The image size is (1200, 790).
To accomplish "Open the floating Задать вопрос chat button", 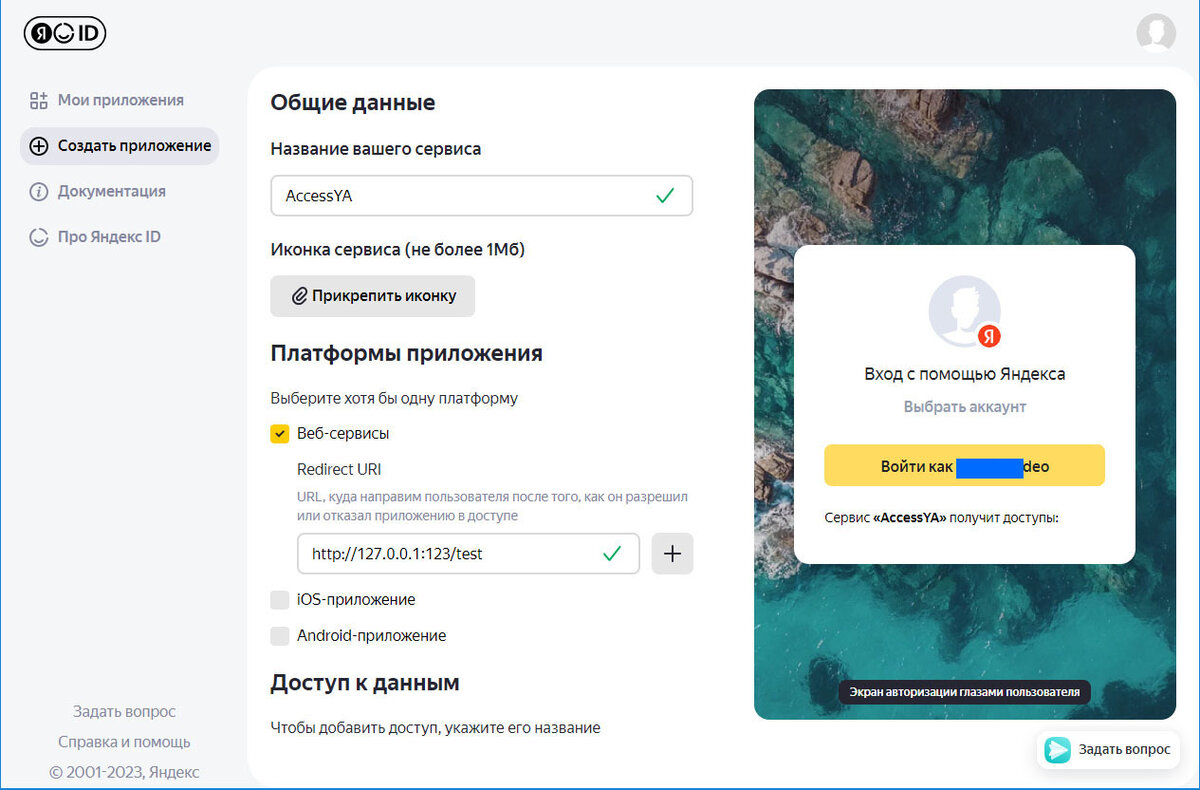I will point(1108,750).
